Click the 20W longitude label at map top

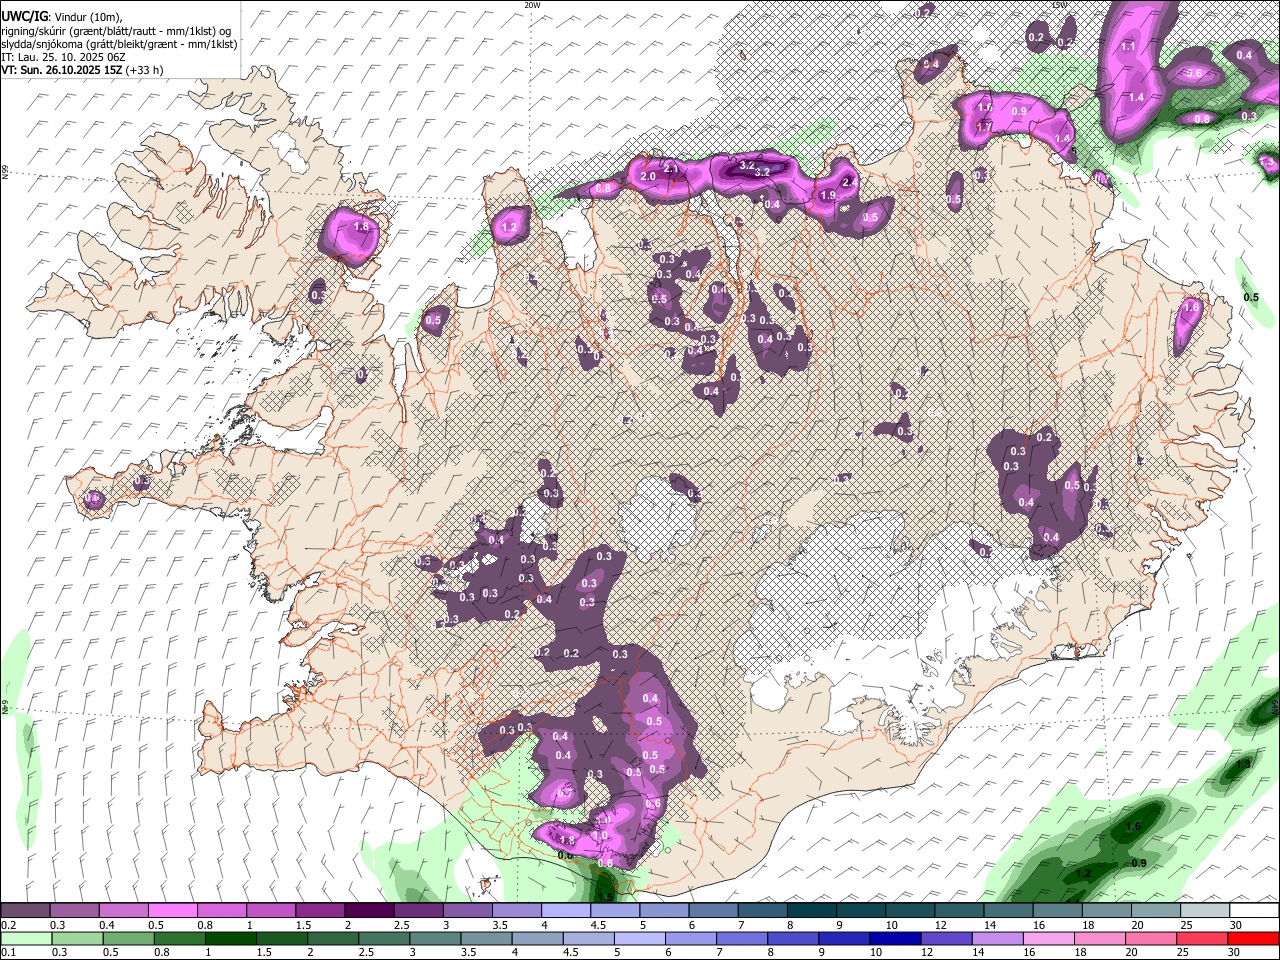coord(532,5)
